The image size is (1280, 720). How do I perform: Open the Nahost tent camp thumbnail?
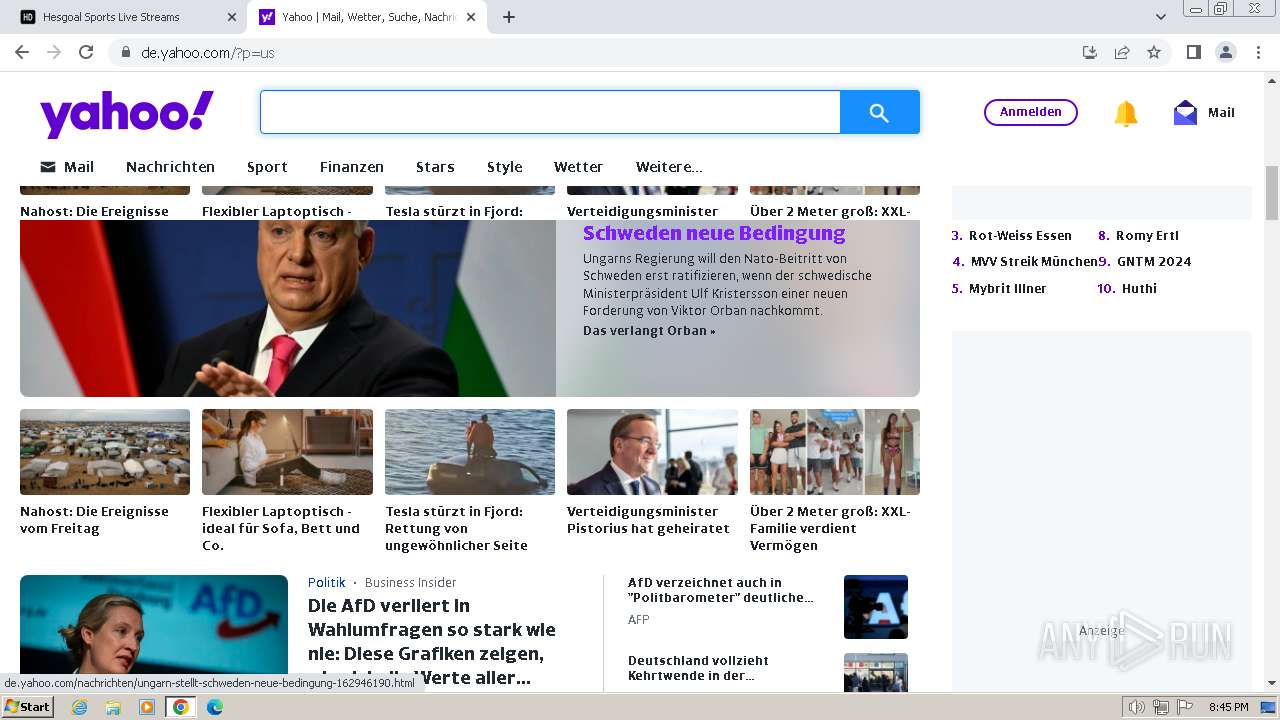105,452
